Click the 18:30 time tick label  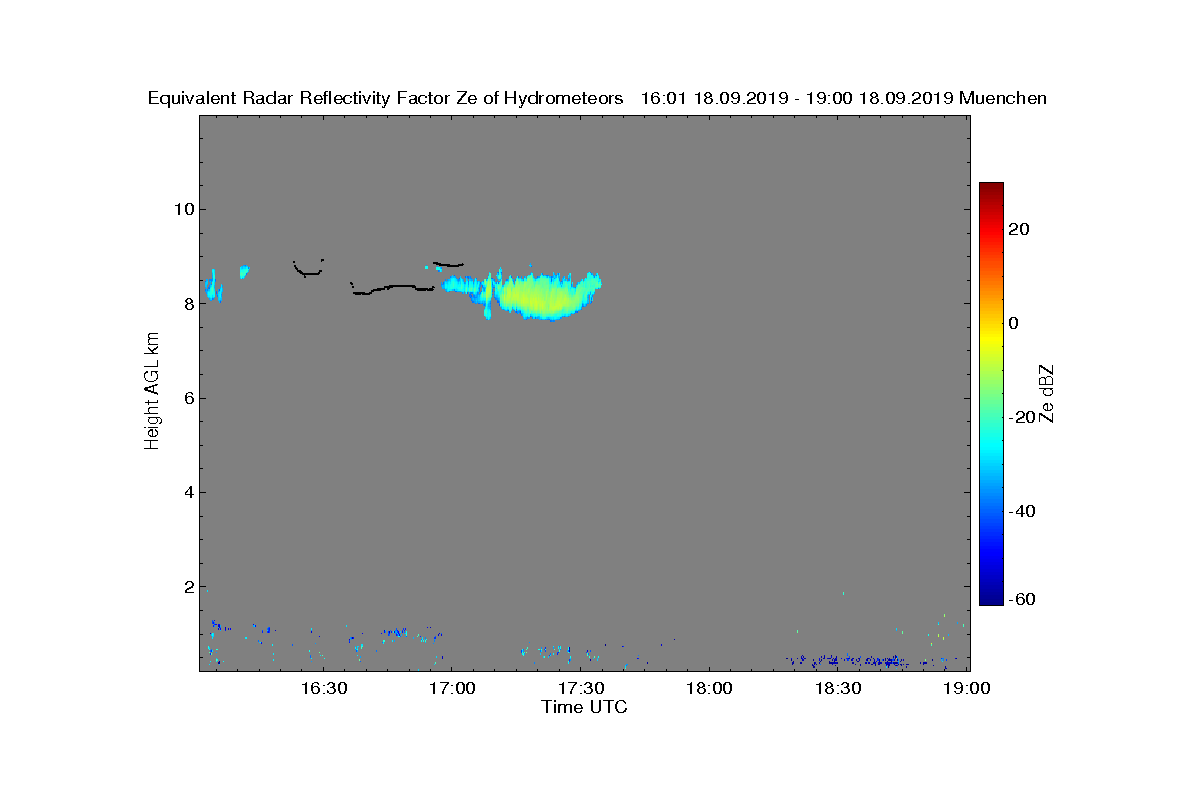click(x=838, y=688)
